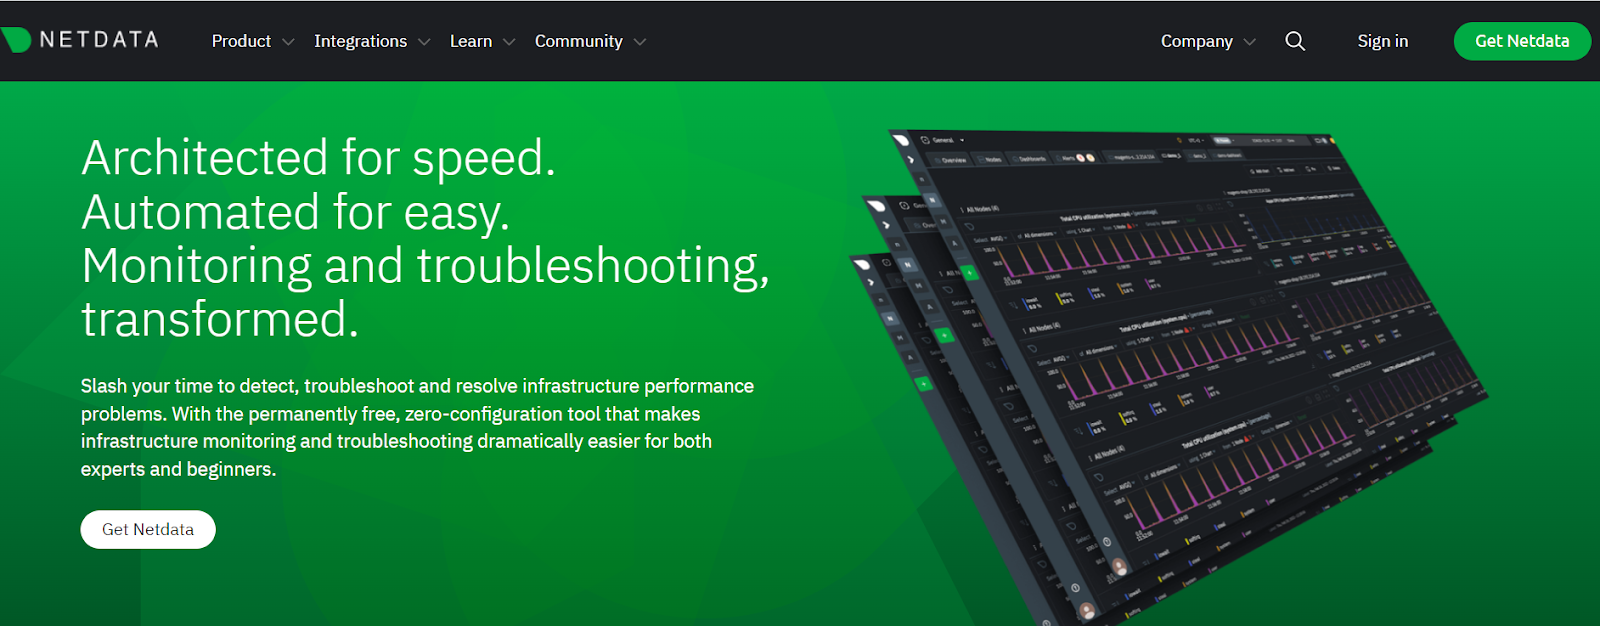Click the Netdata logo in the header

click(x=80, y=40)
